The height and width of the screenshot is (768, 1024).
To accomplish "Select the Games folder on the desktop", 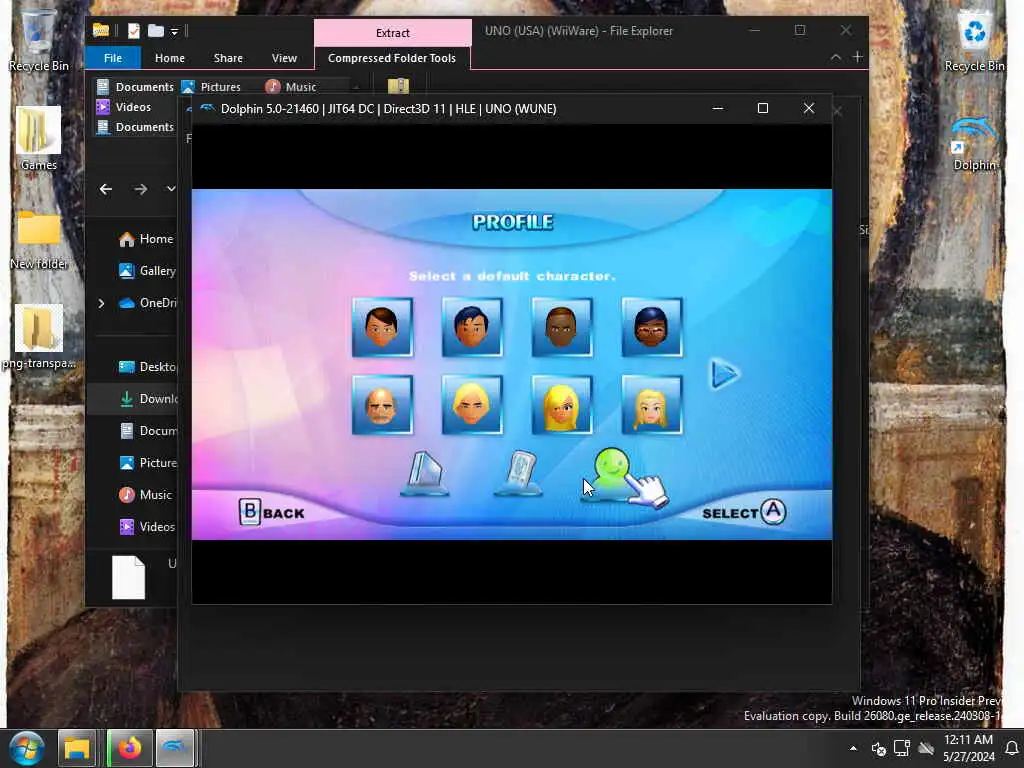I will [x=39, y=138].
